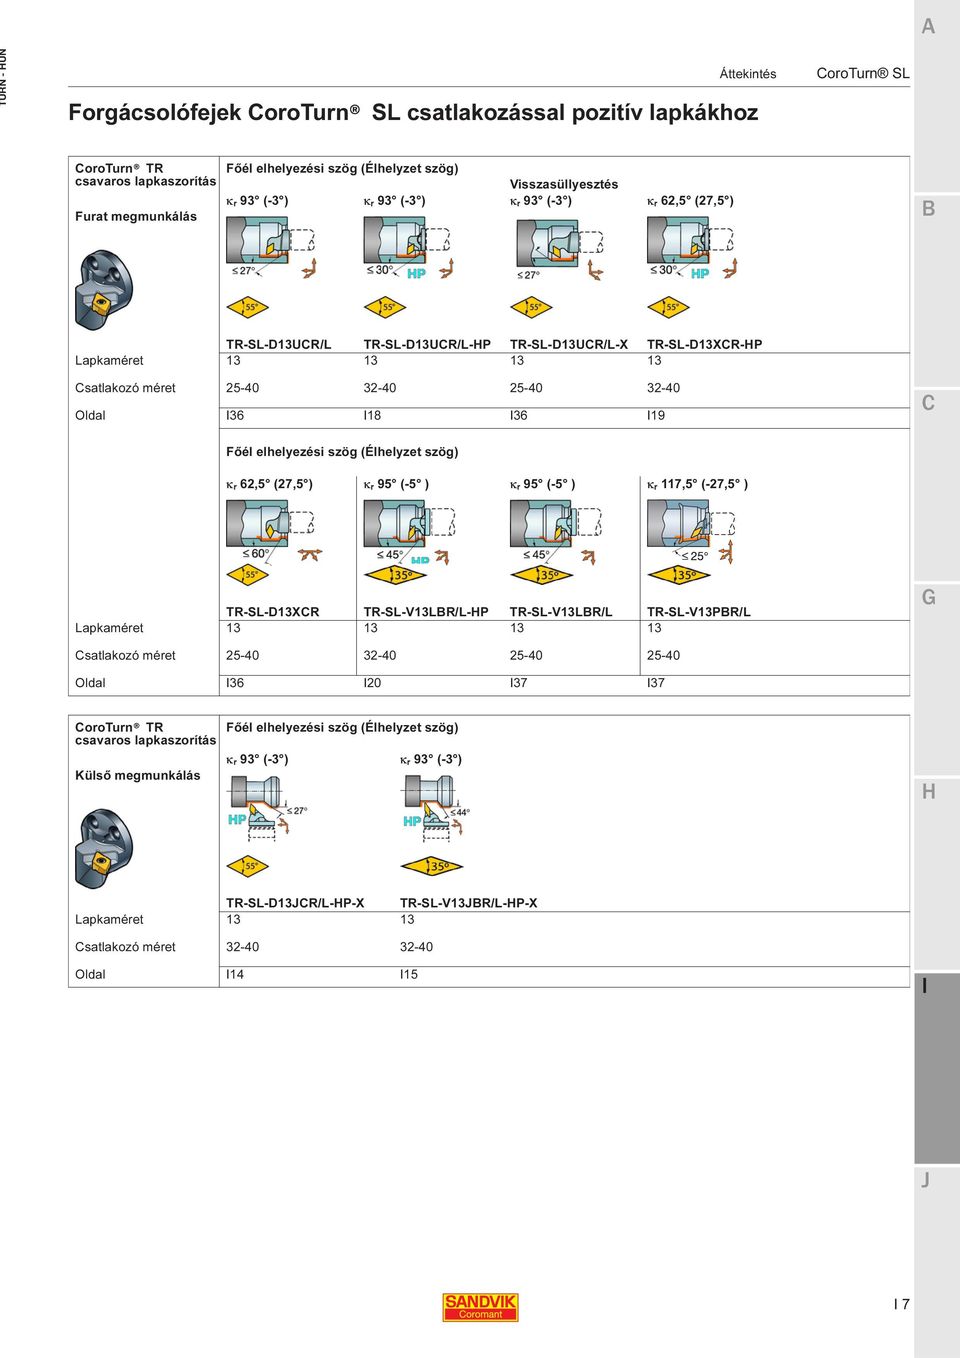
Task: Click the I37 page reference under TR-SL-V13PBR/L
Action: point(656,683)
